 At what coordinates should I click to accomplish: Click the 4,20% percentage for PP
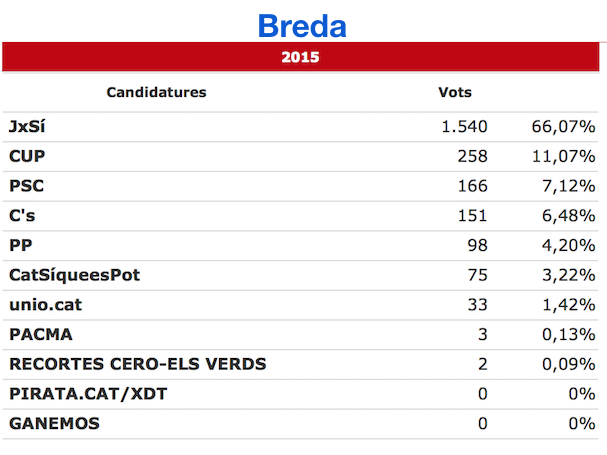pos(568,246)
